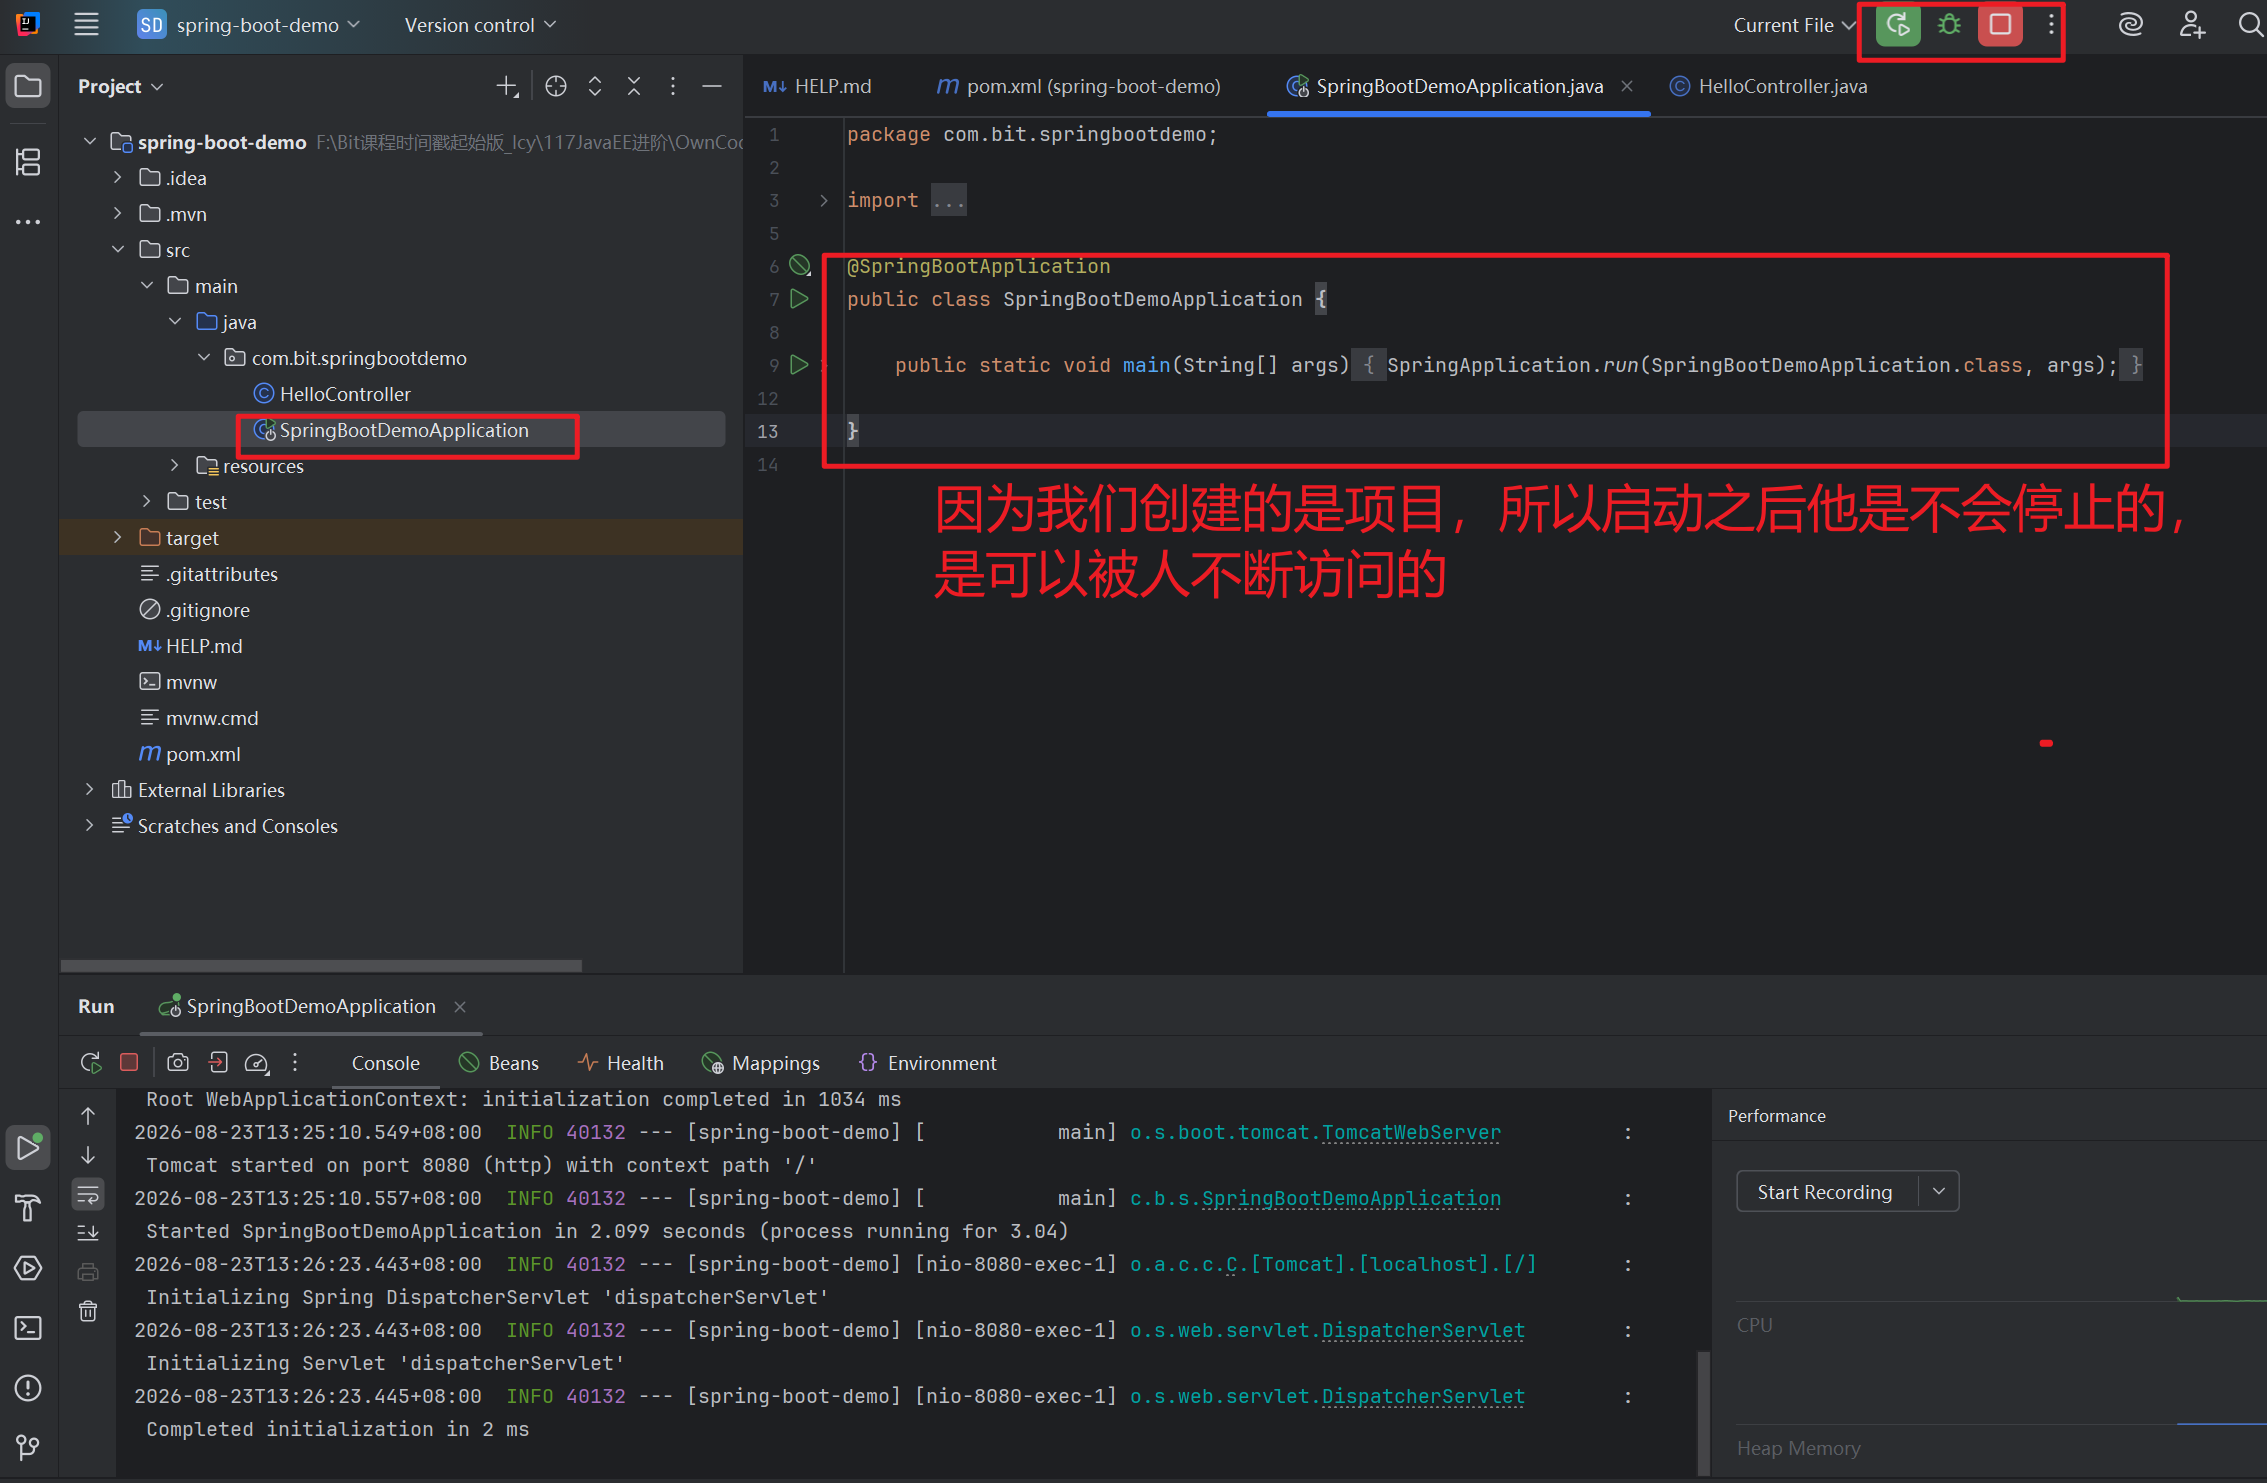
Task: Open Project panel options menu
Action: (x=673, y=87)
